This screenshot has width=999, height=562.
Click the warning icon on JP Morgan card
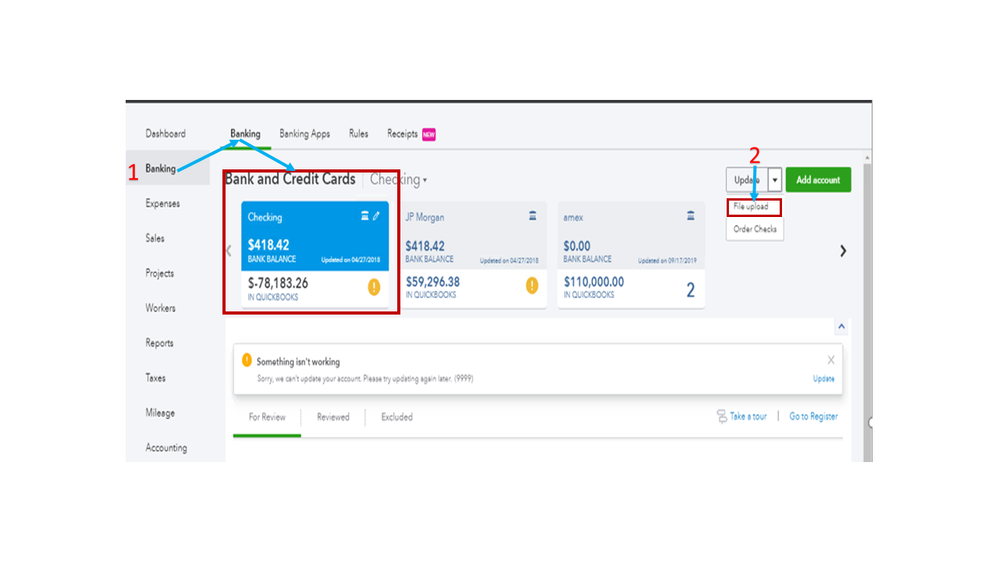tap(532, 285)
